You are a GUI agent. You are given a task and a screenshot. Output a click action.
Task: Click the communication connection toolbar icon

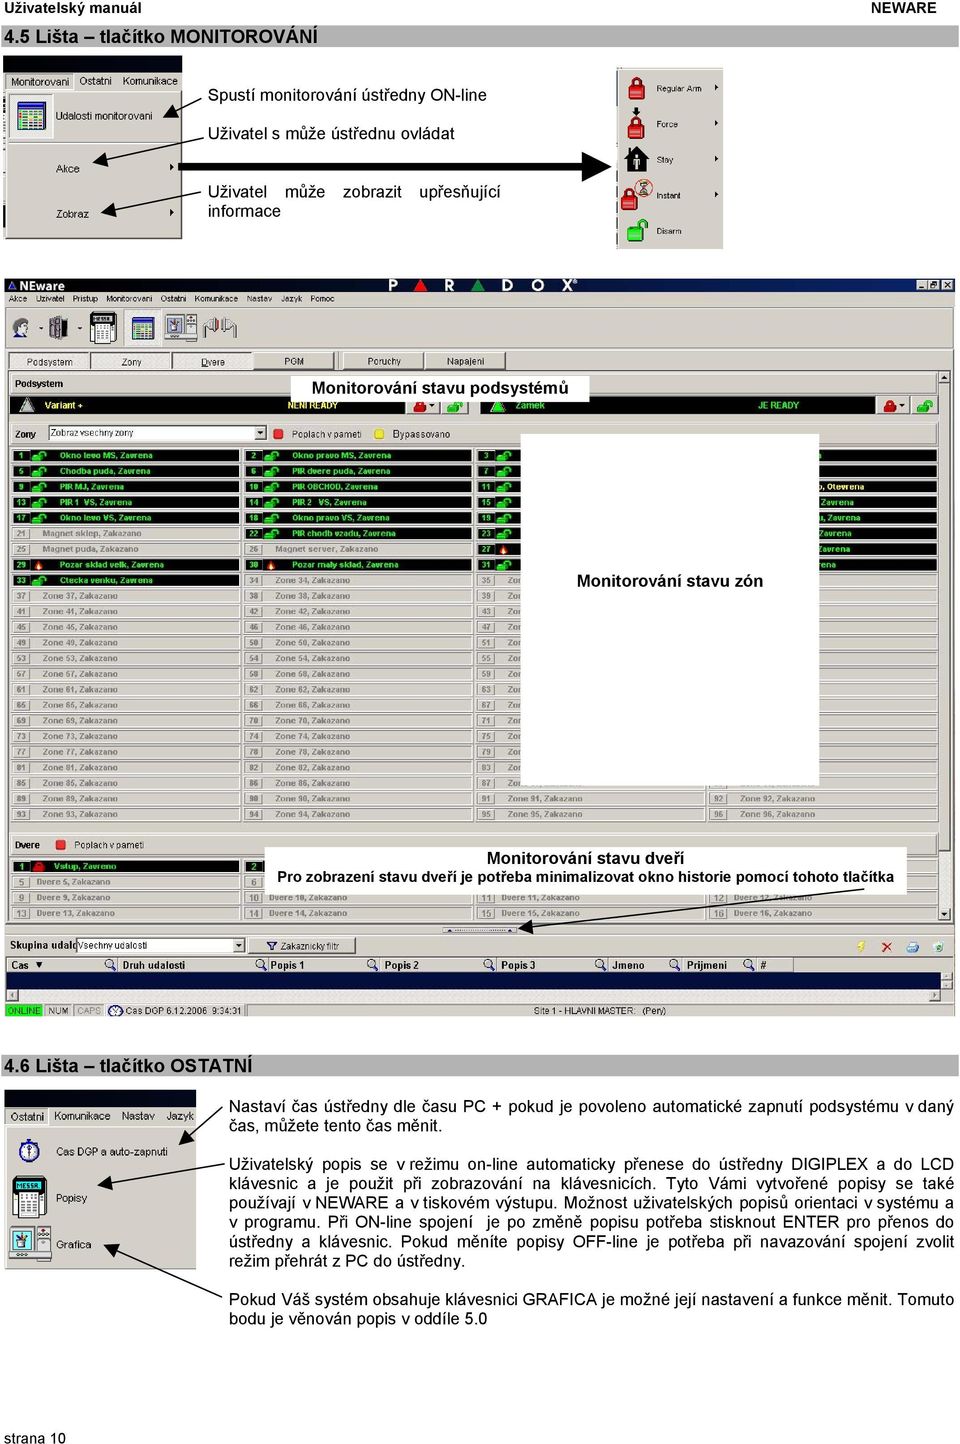point(220,326)
